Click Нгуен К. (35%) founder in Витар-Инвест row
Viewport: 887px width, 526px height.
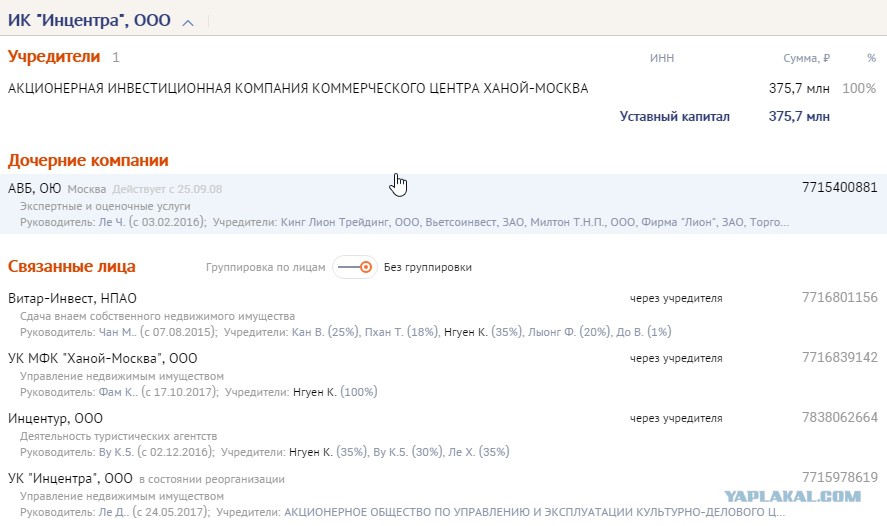tap(483, 332)
